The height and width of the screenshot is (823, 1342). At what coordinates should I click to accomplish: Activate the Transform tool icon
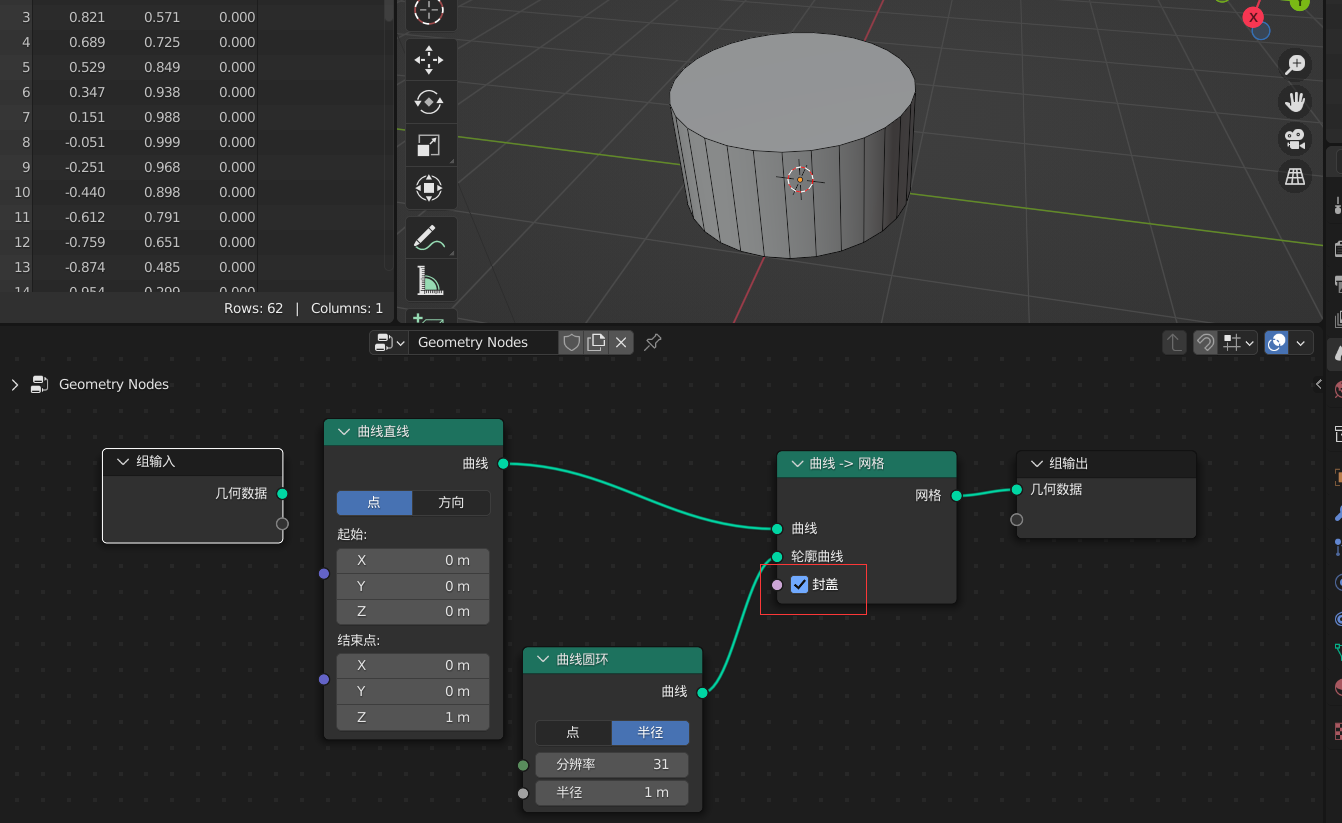429,188
